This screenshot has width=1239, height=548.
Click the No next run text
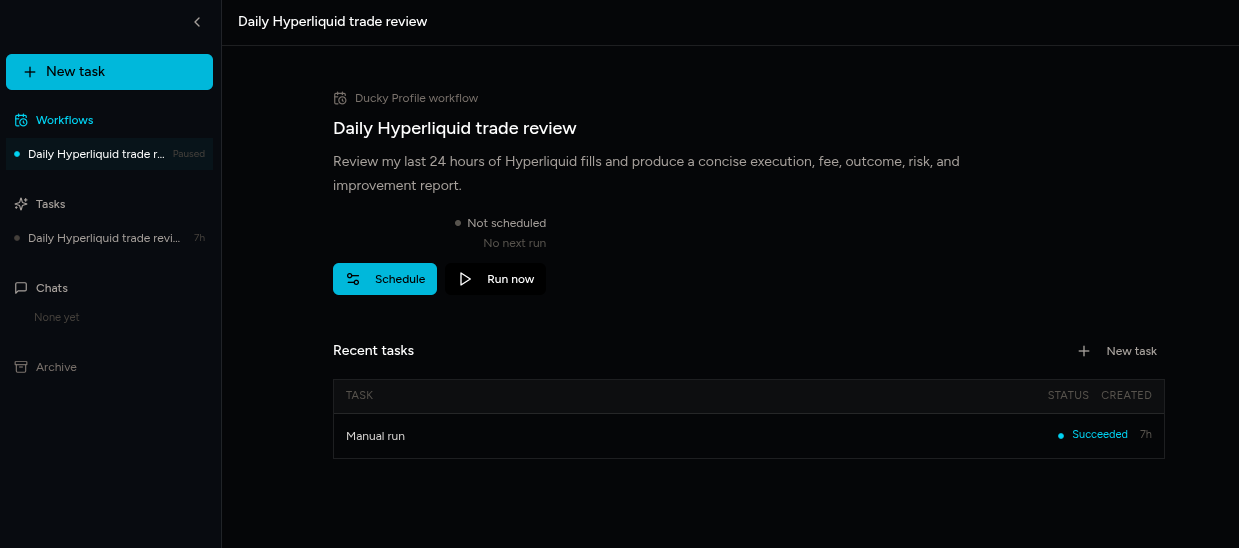(x=514, y=243)
